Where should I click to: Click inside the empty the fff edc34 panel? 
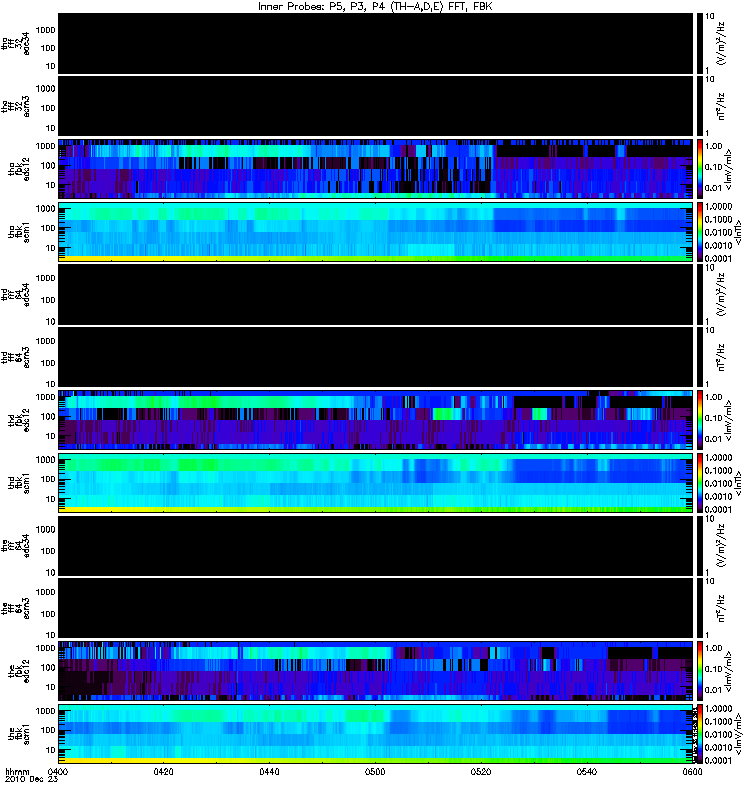click(x=376, y=545)
